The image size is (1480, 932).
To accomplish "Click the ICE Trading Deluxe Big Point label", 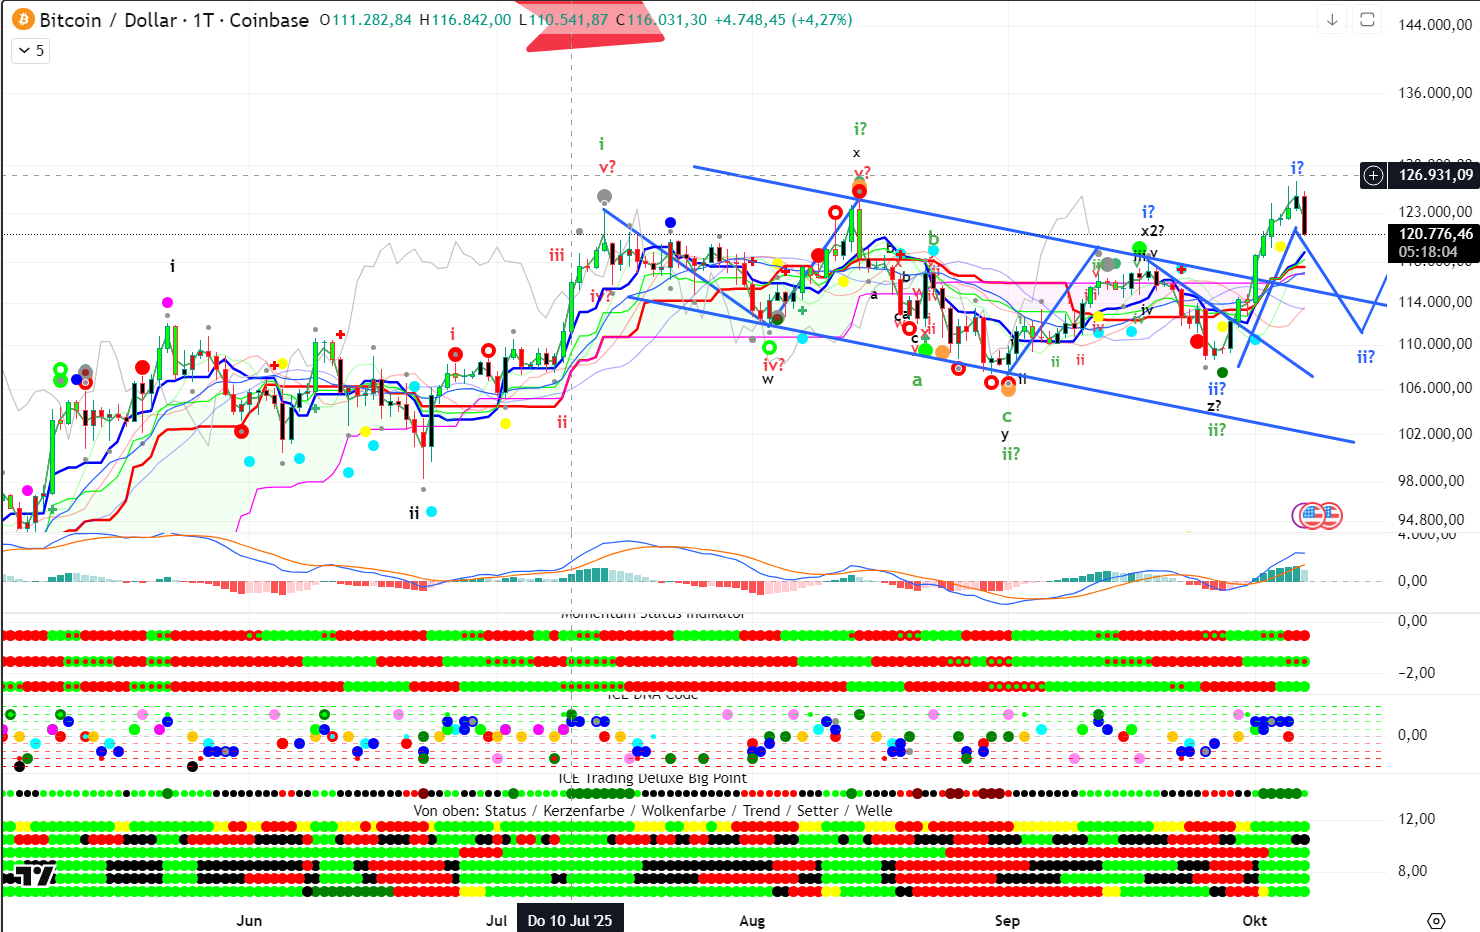I will 652,778.
